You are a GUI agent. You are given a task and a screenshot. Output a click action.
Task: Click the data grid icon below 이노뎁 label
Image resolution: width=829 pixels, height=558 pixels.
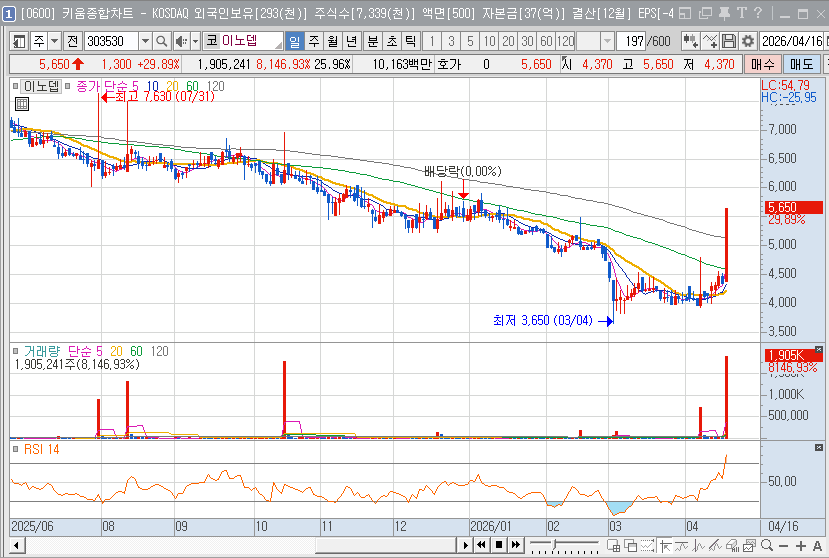point(22,104)
